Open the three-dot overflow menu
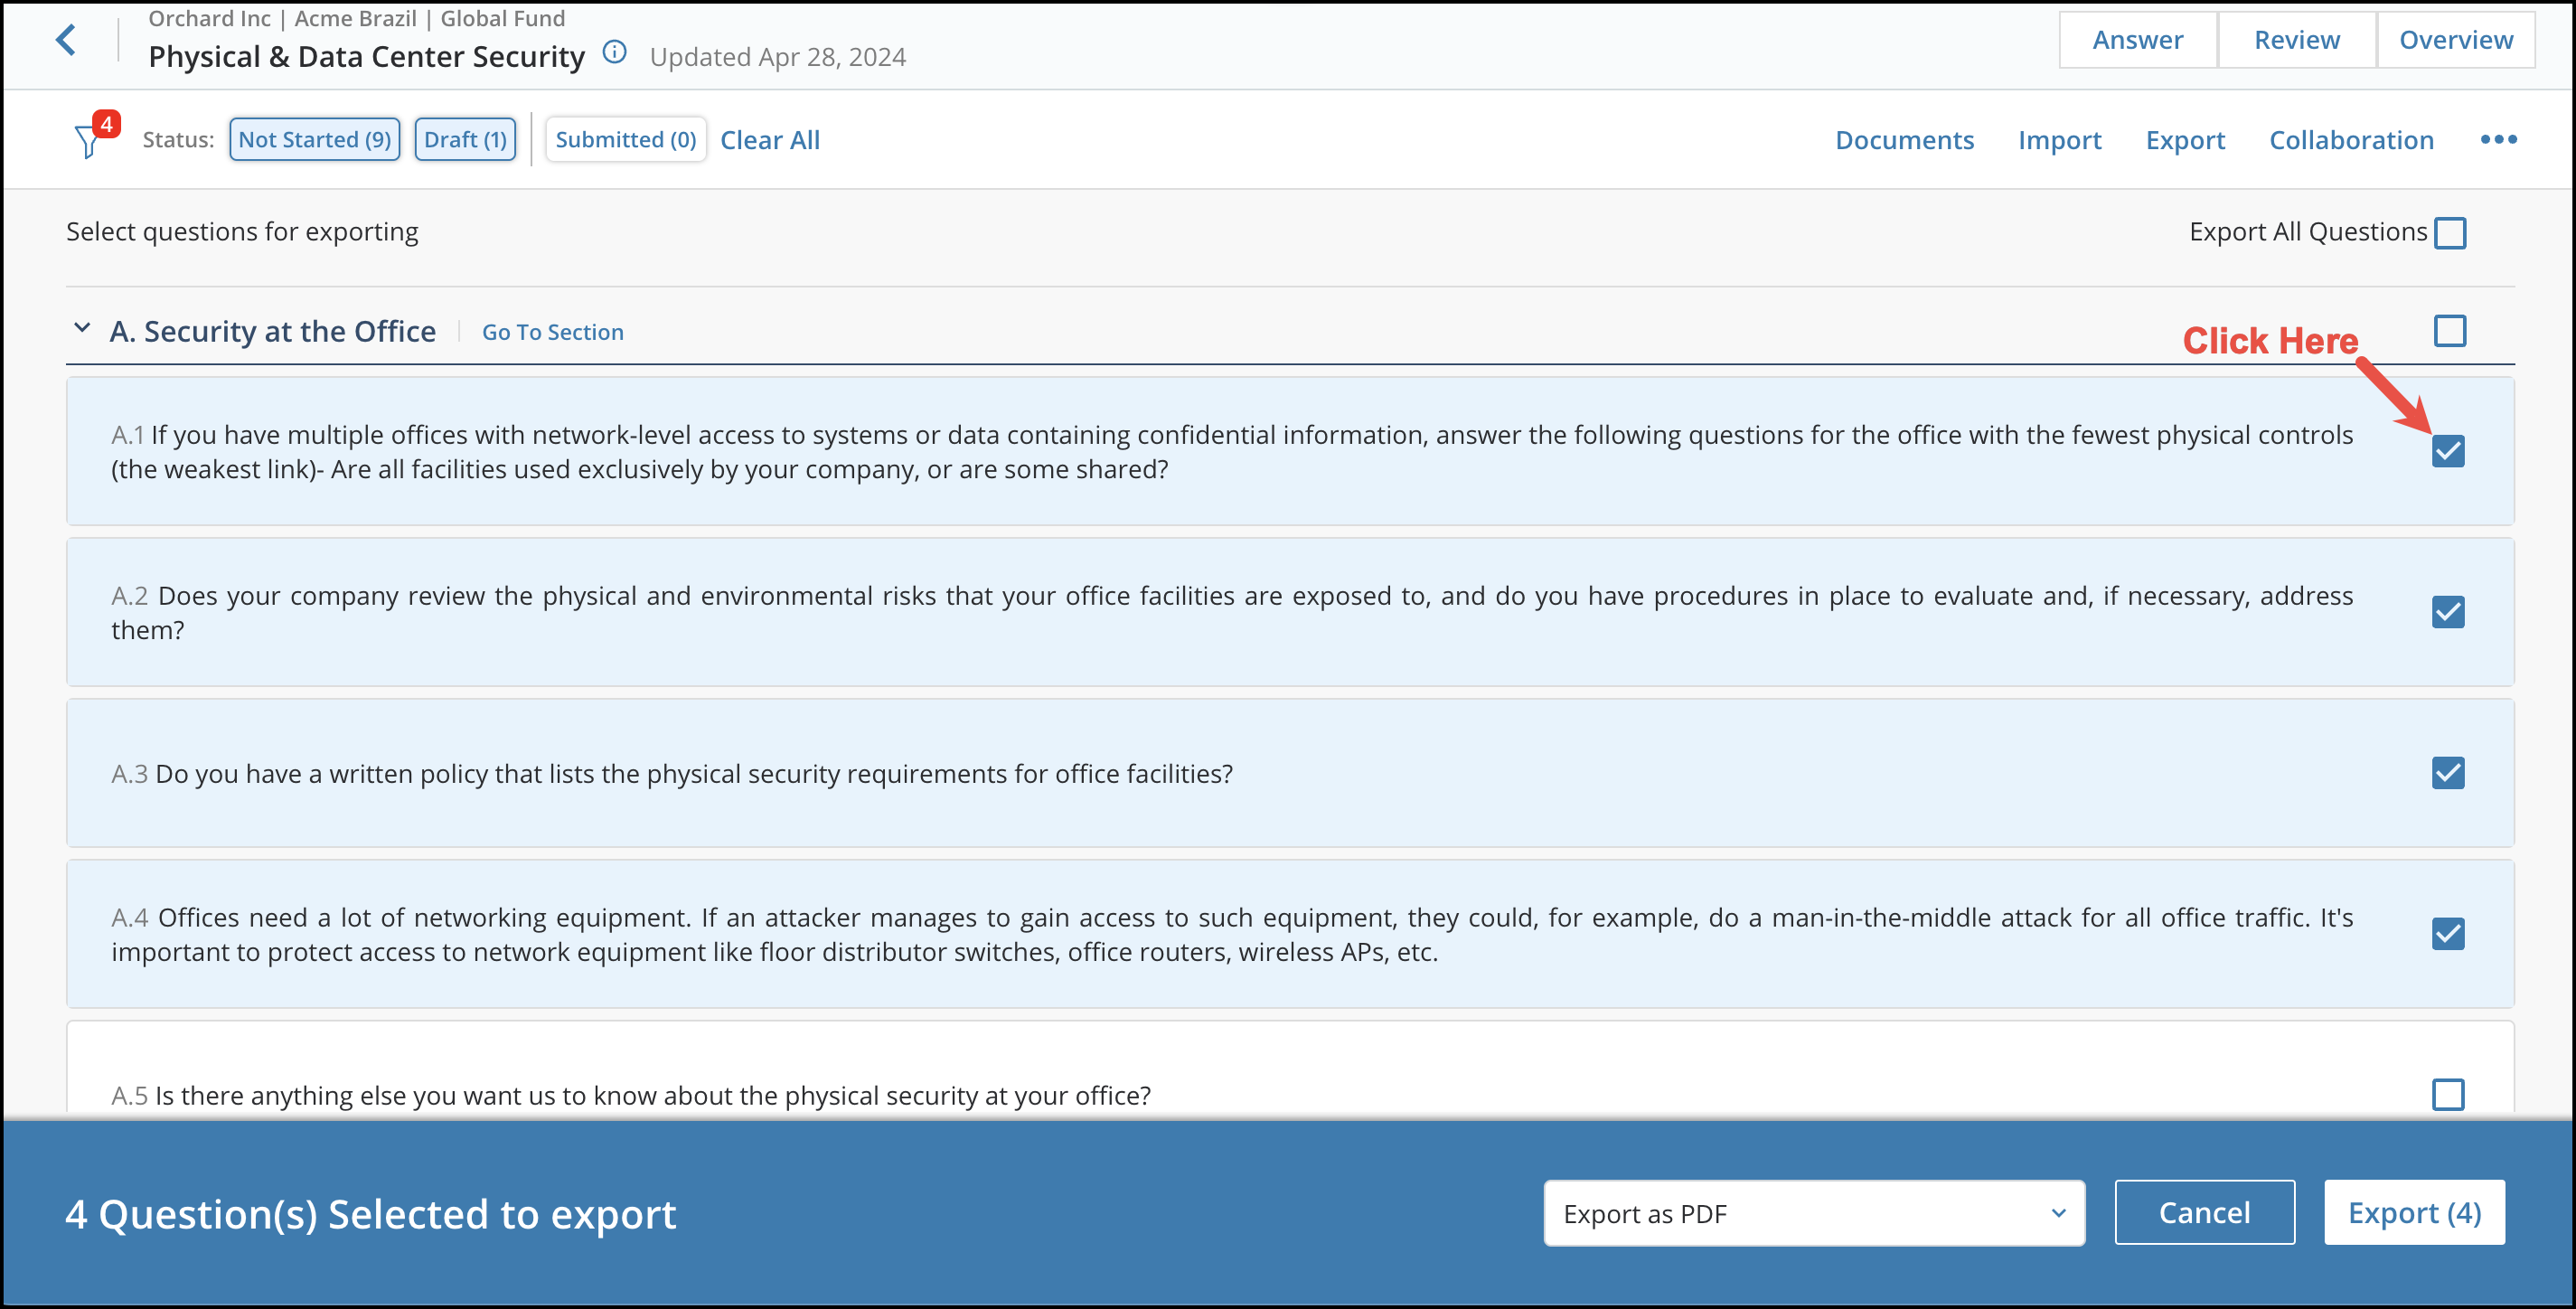The image size is (2576, 1309). pos(2500,140)
